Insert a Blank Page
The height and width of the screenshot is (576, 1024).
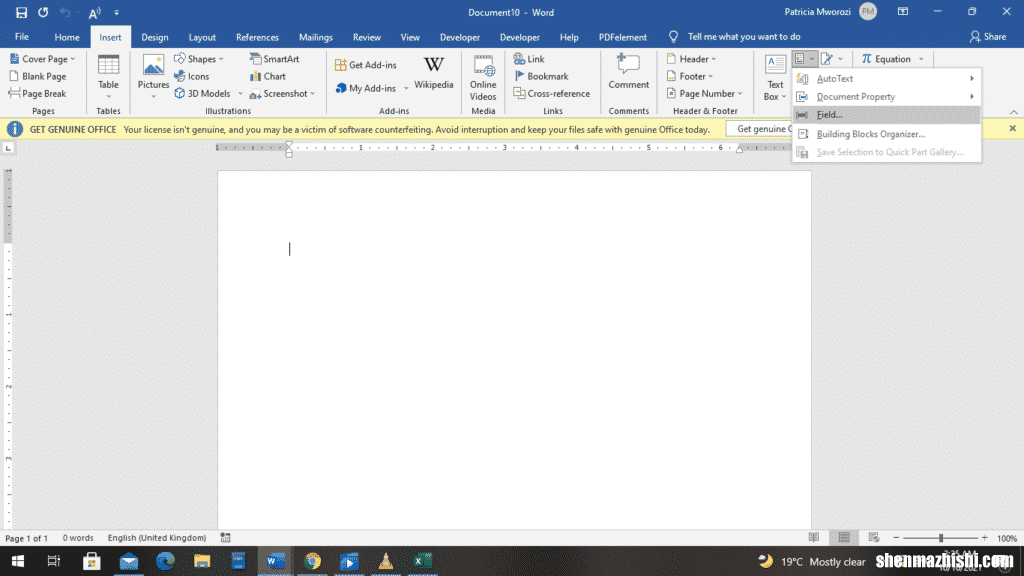point(38,76)
